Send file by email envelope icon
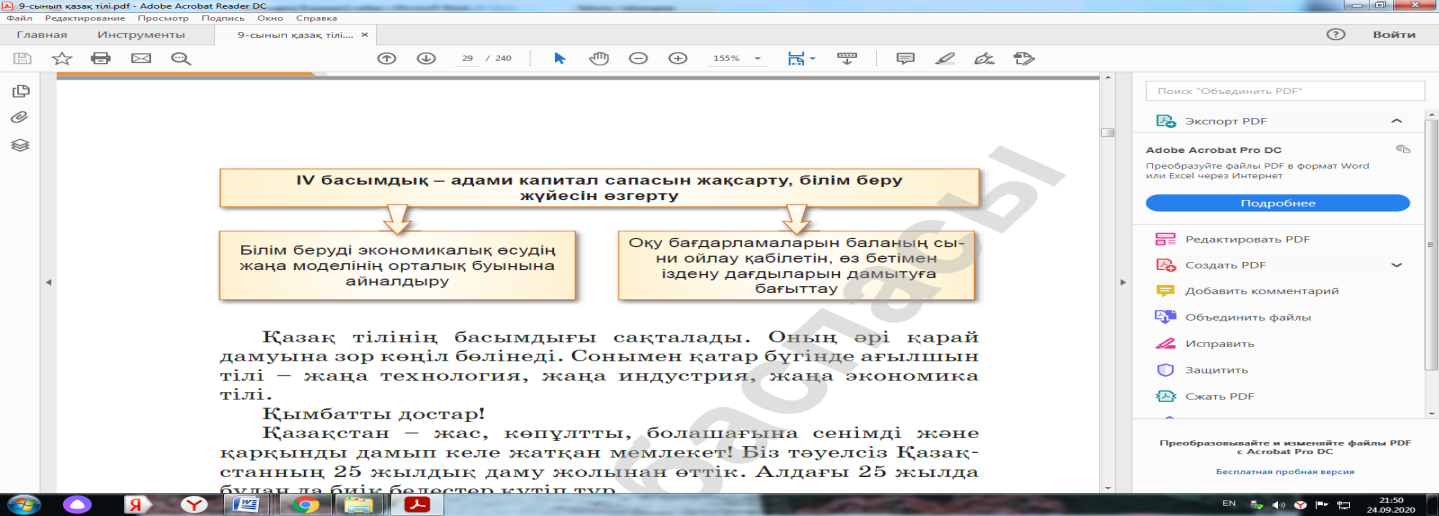 pyautogui.click(x=140, y=58)
